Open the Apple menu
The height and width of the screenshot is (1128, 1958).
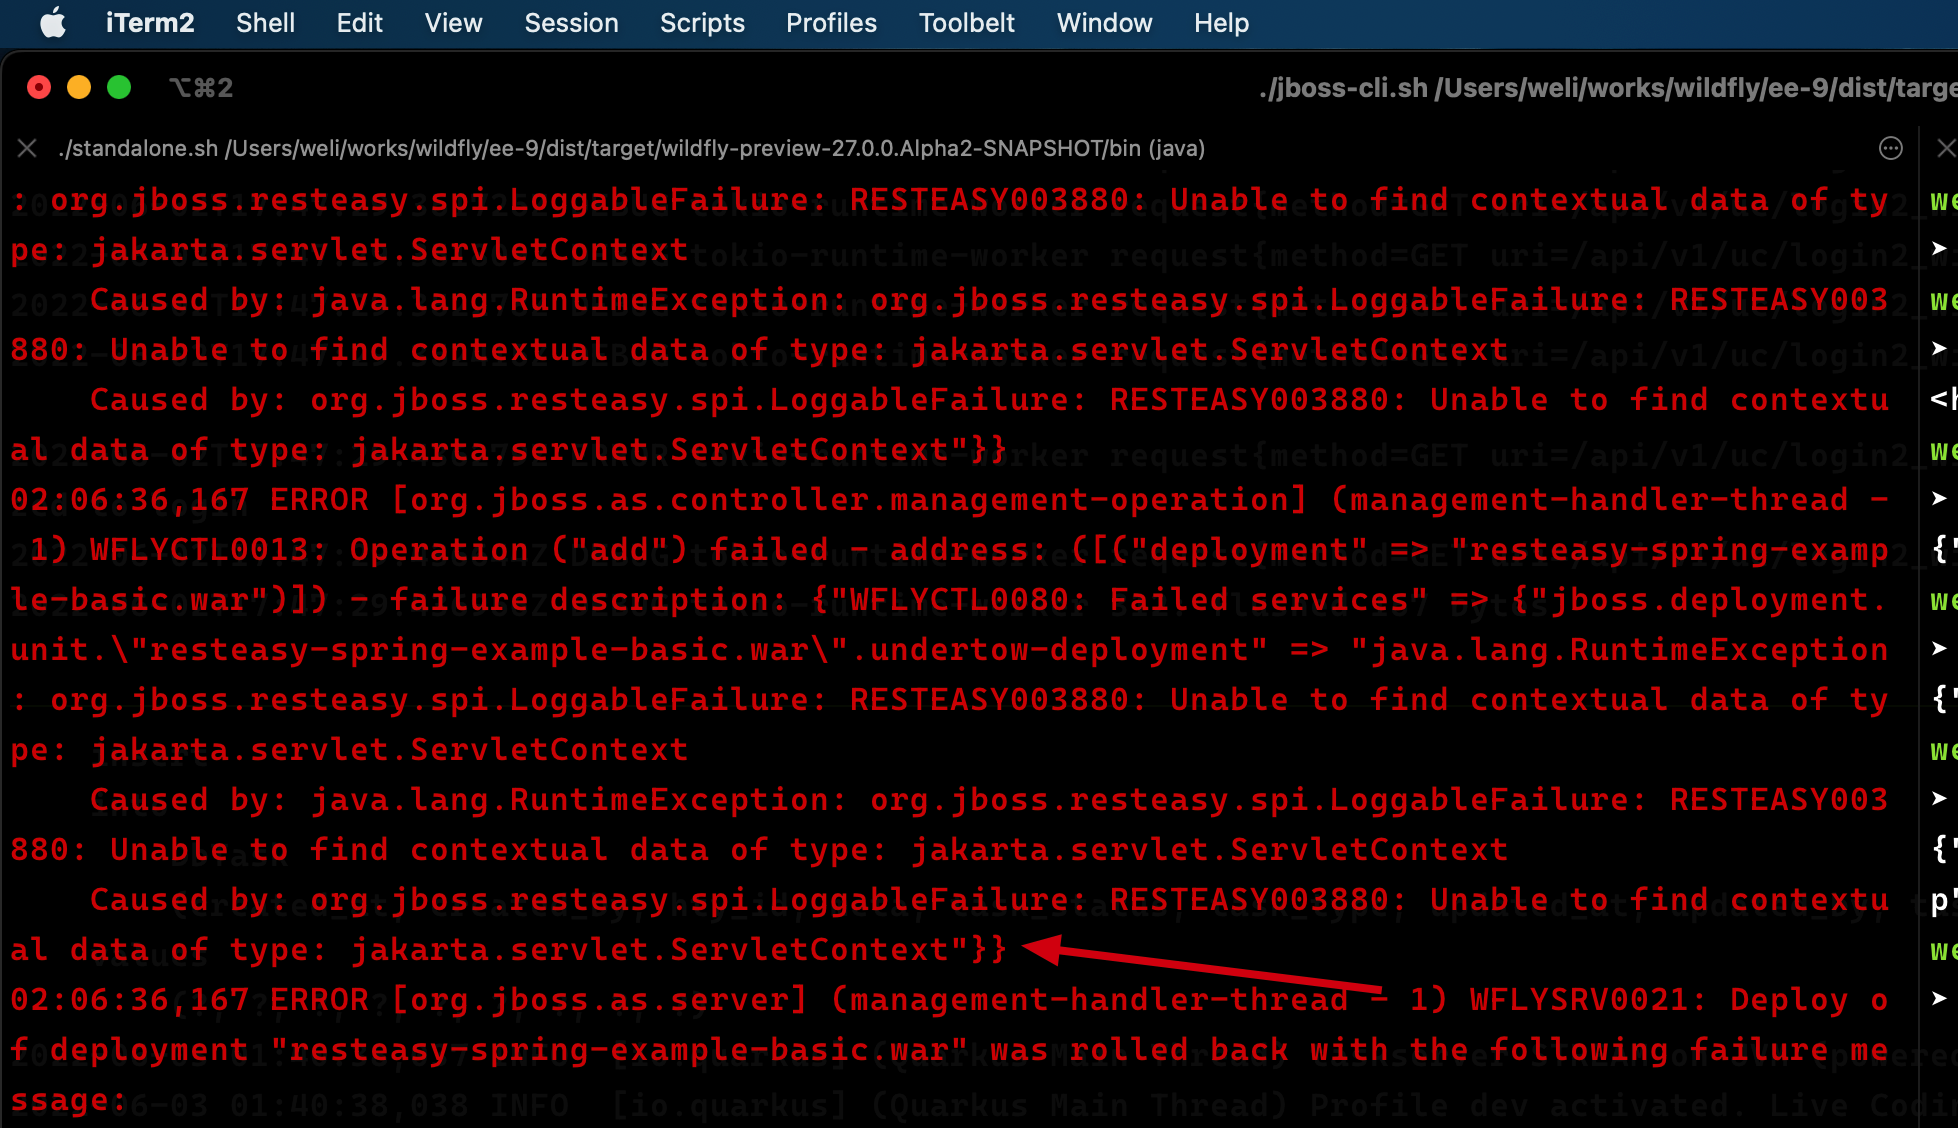click(52, 22)
